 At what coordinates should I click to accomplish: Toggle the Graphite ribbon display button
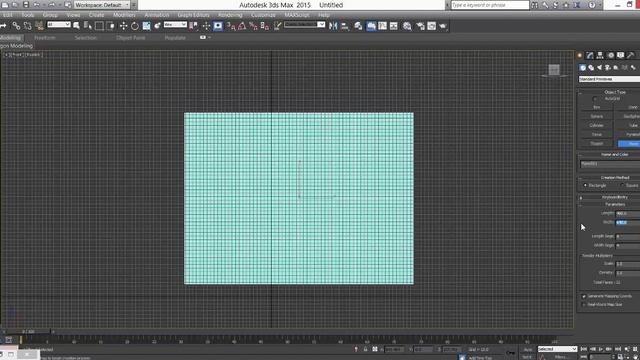tap(371, 26)
